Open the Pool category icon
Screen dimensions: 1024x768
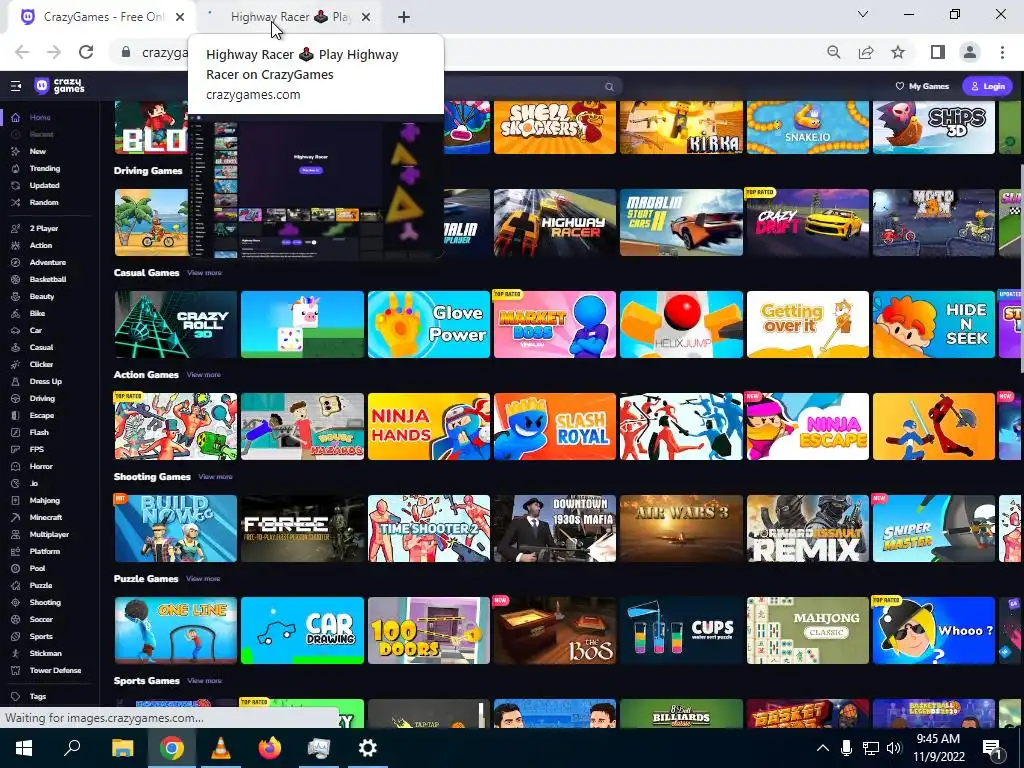[x=16, y=568]
